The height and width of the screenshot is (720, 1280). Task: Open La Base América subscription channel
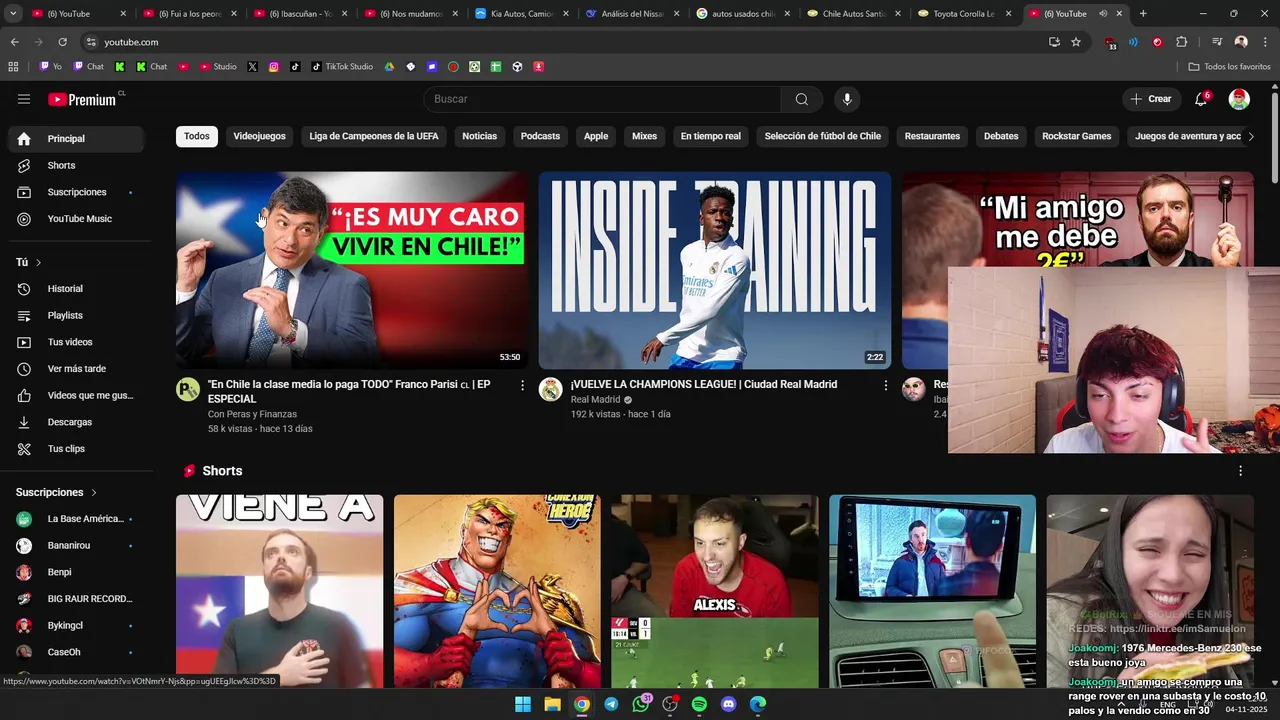point(76,519)
